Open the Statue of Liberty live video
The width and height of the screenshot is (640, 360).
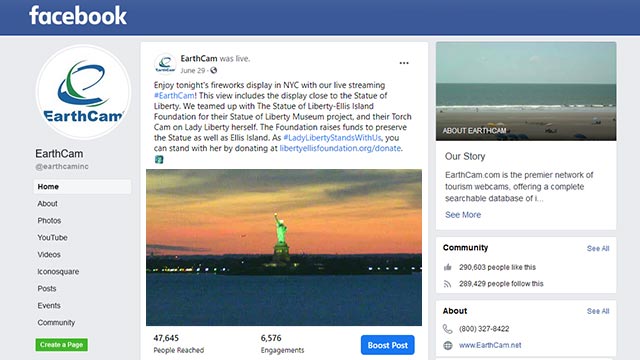[284, 247]
